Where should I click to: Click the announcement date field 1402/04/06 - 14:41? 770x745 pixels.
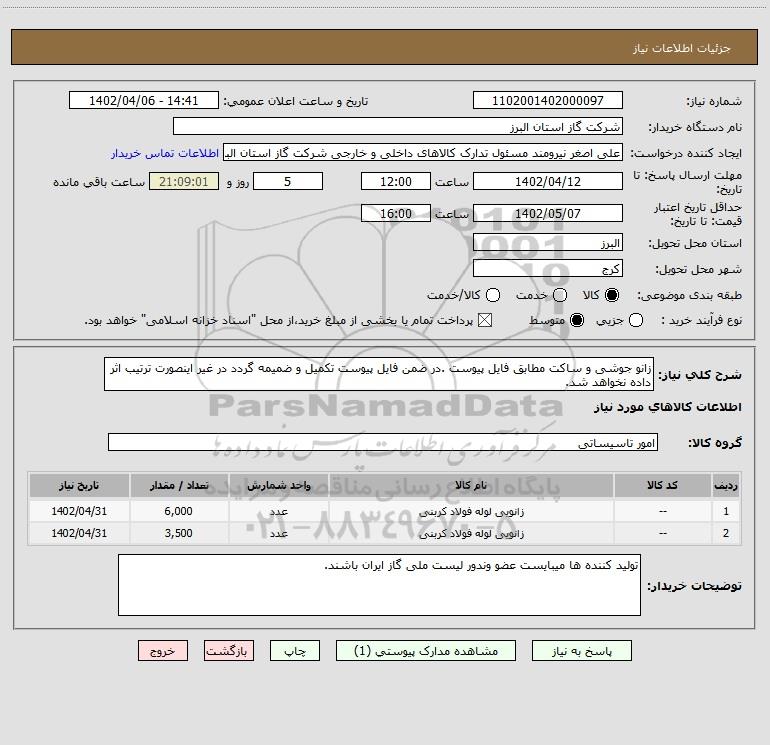coord(143,100)
